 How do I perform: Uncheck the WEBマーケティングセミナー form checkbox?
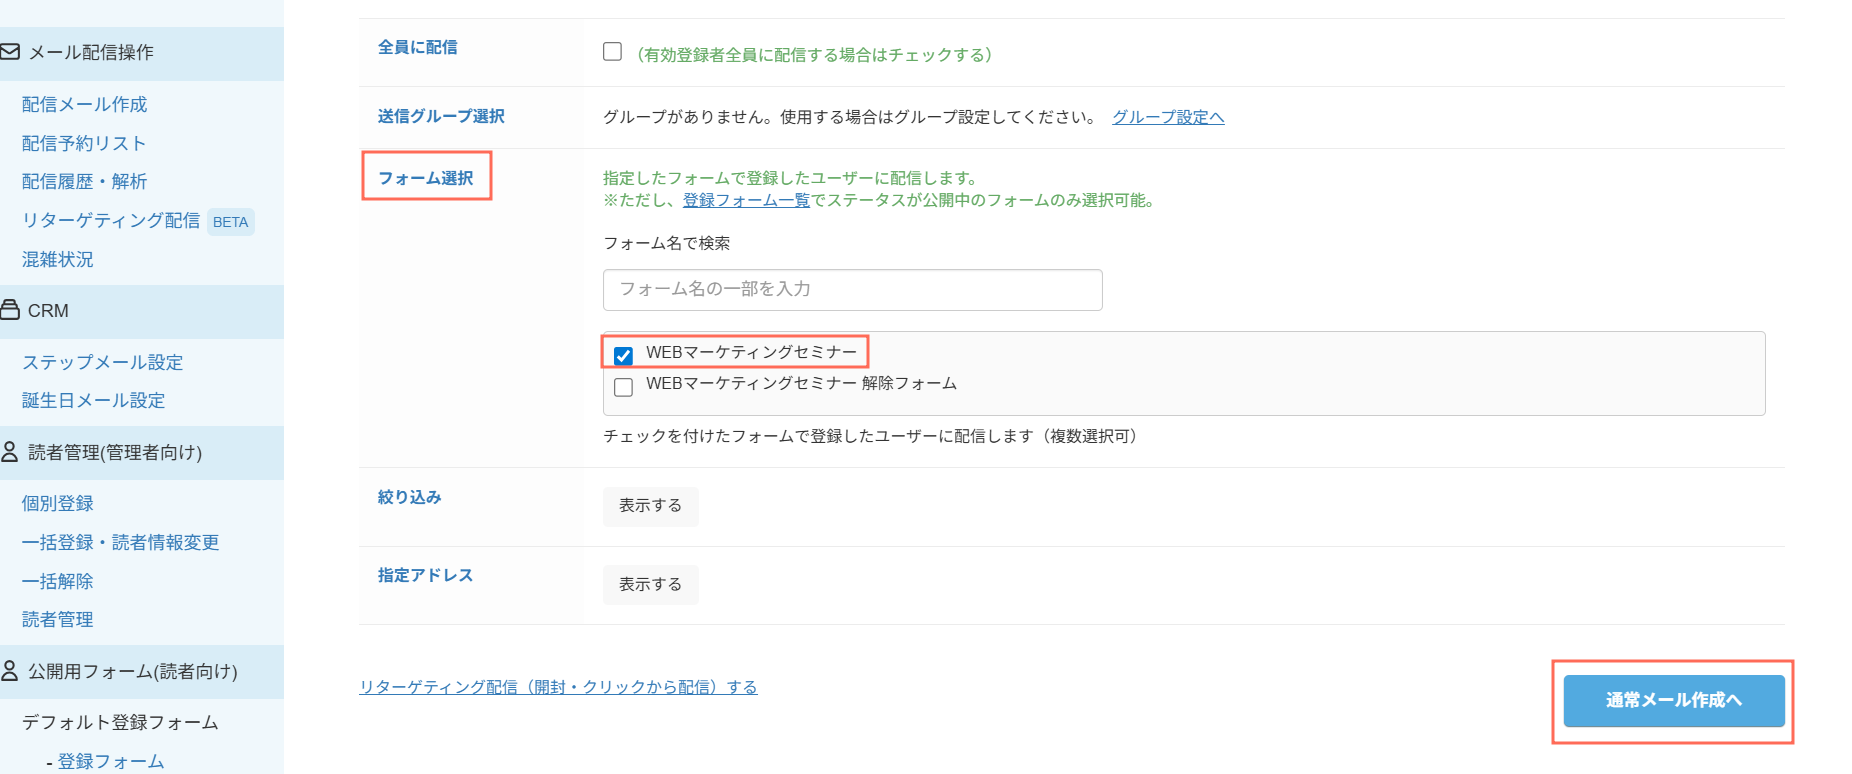pos(624,355)
